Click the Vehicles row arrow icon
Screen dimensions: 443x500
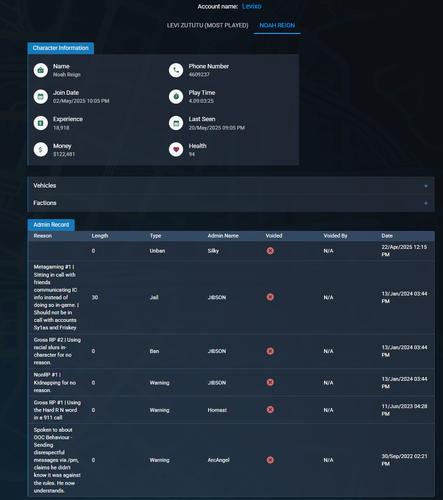tap(426, 186)
